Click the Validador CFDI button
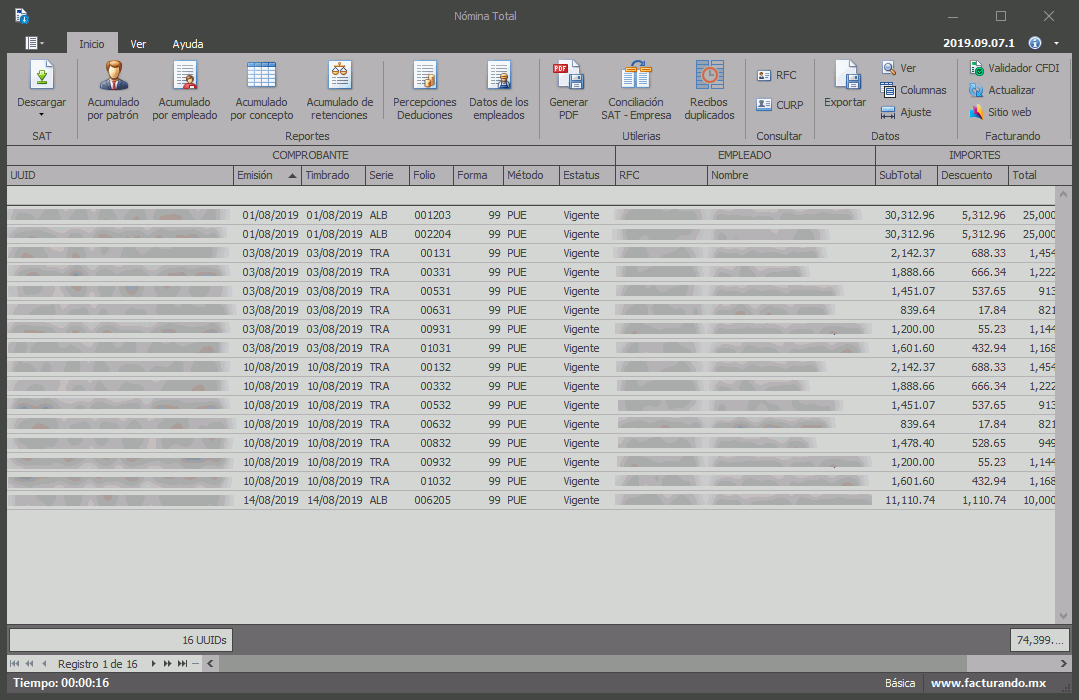 1014,68
